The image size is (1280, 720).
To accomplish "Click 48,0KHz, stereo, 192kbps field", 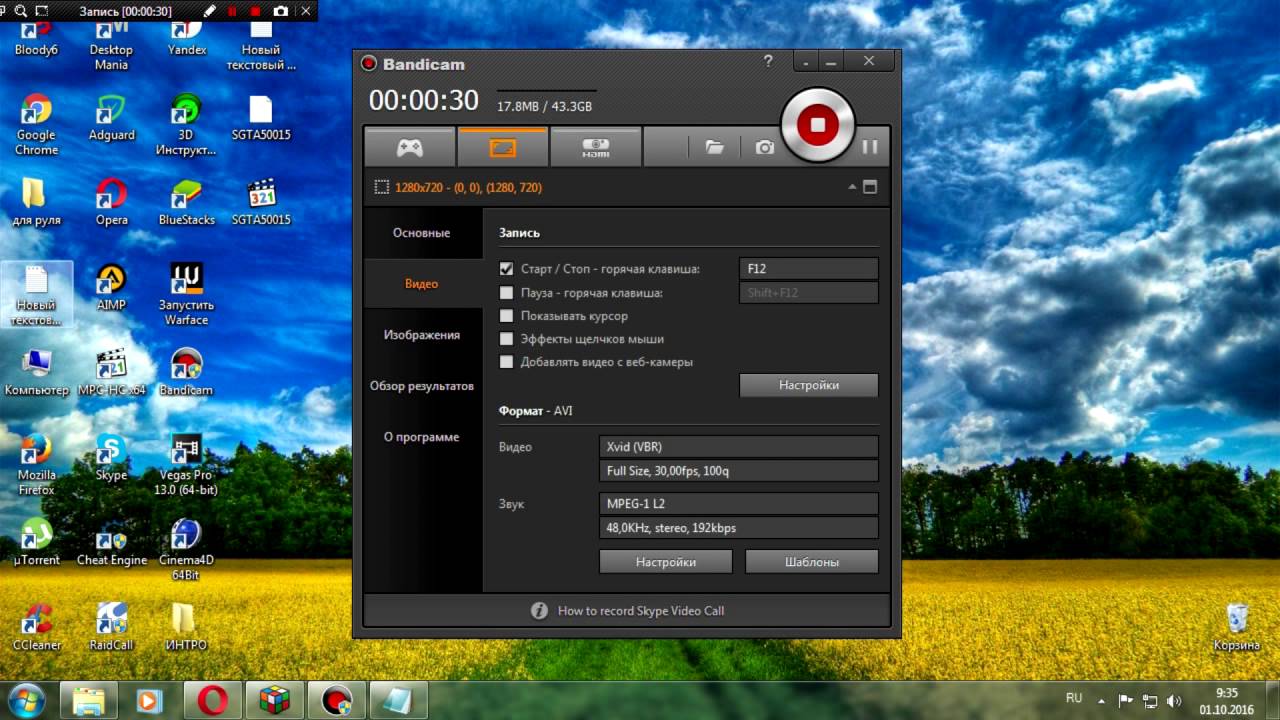I will coord(738,528).
